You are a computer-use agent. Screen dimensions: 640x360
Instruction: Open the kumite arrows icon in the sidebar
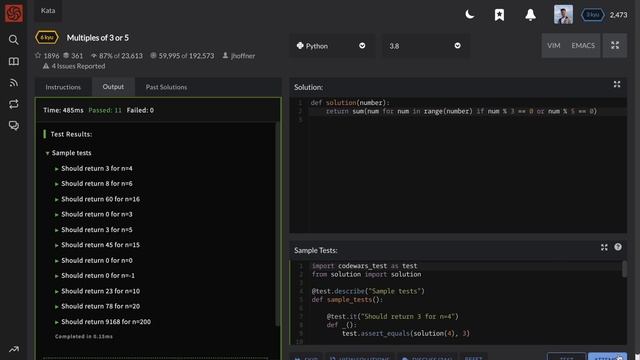13,104
